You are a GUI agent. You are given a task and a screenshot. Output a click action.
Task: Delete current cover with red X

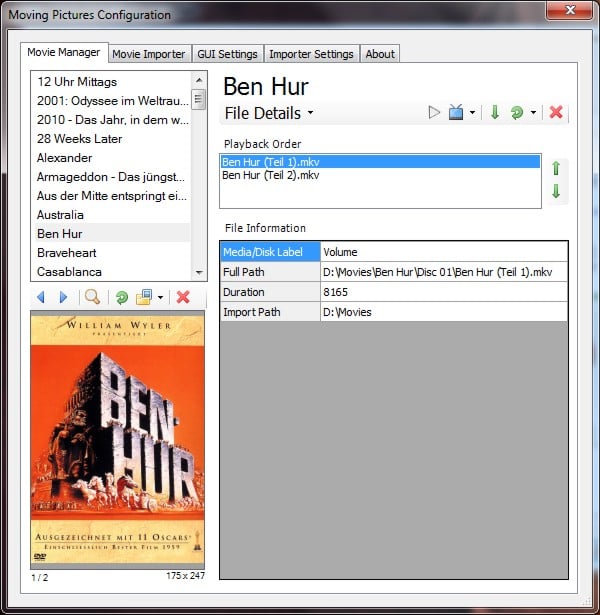pos(183,297)
